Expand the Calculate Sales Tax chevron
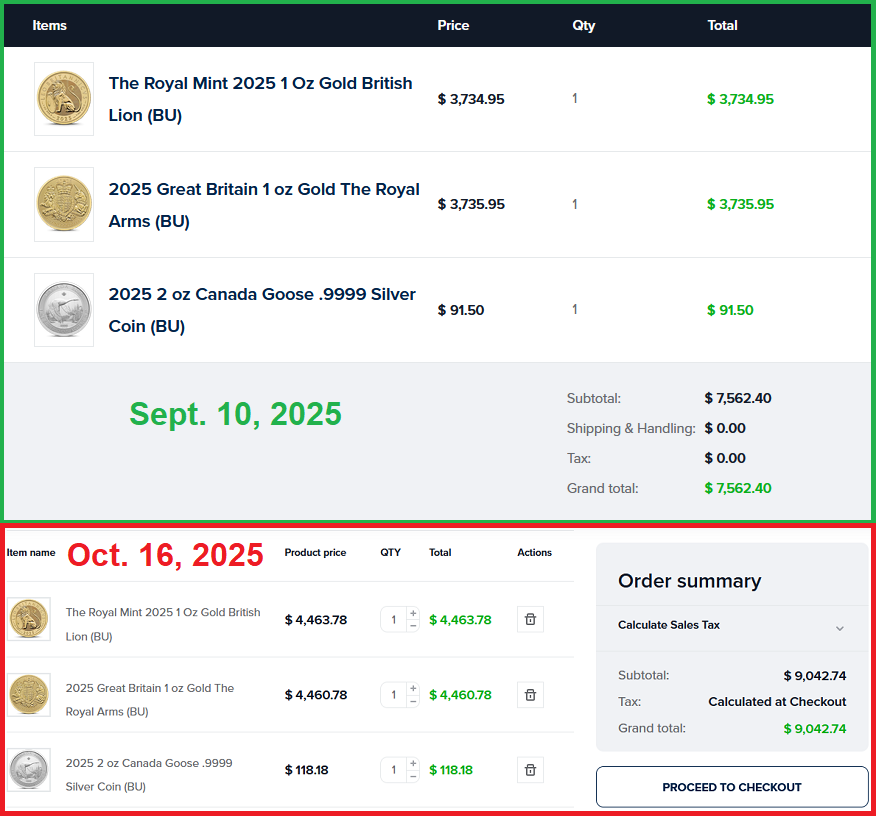 (839, 627)
